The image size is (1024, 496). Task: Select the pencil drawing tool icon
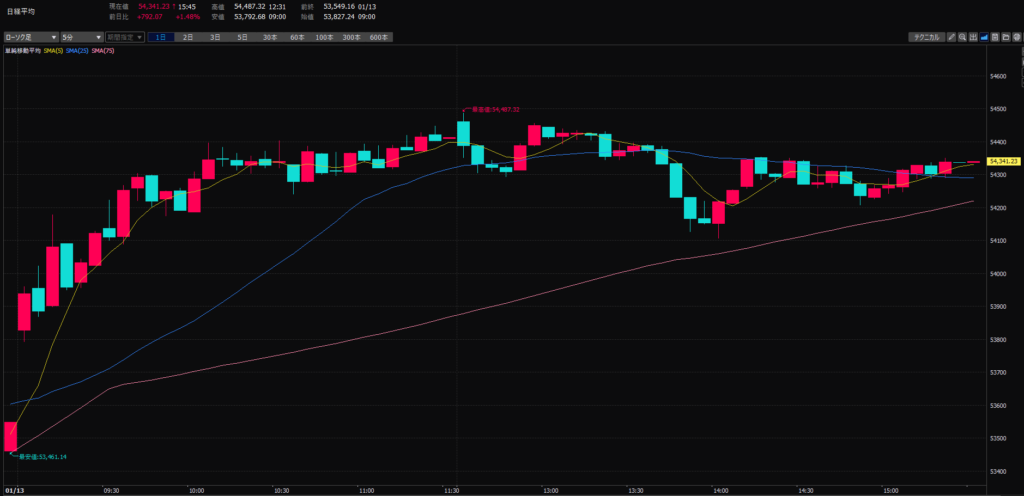pyautogui.click(x=953, y=37)
